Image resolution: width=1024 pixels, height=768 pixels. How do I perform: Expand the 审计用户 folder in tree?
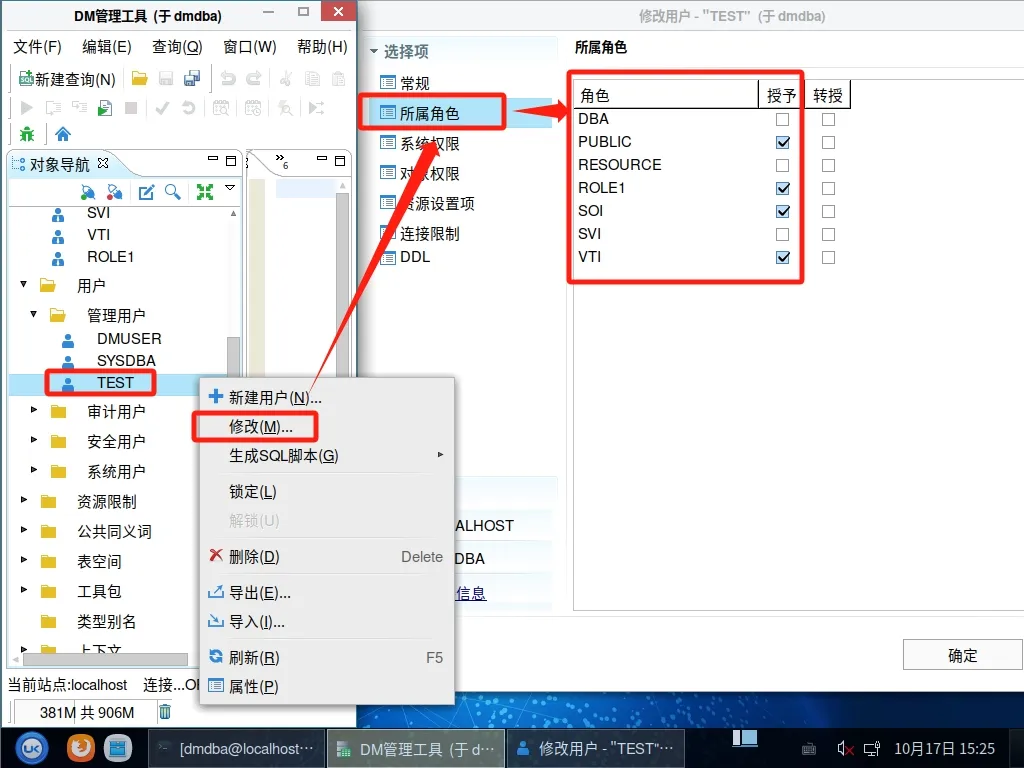point(35,411)
